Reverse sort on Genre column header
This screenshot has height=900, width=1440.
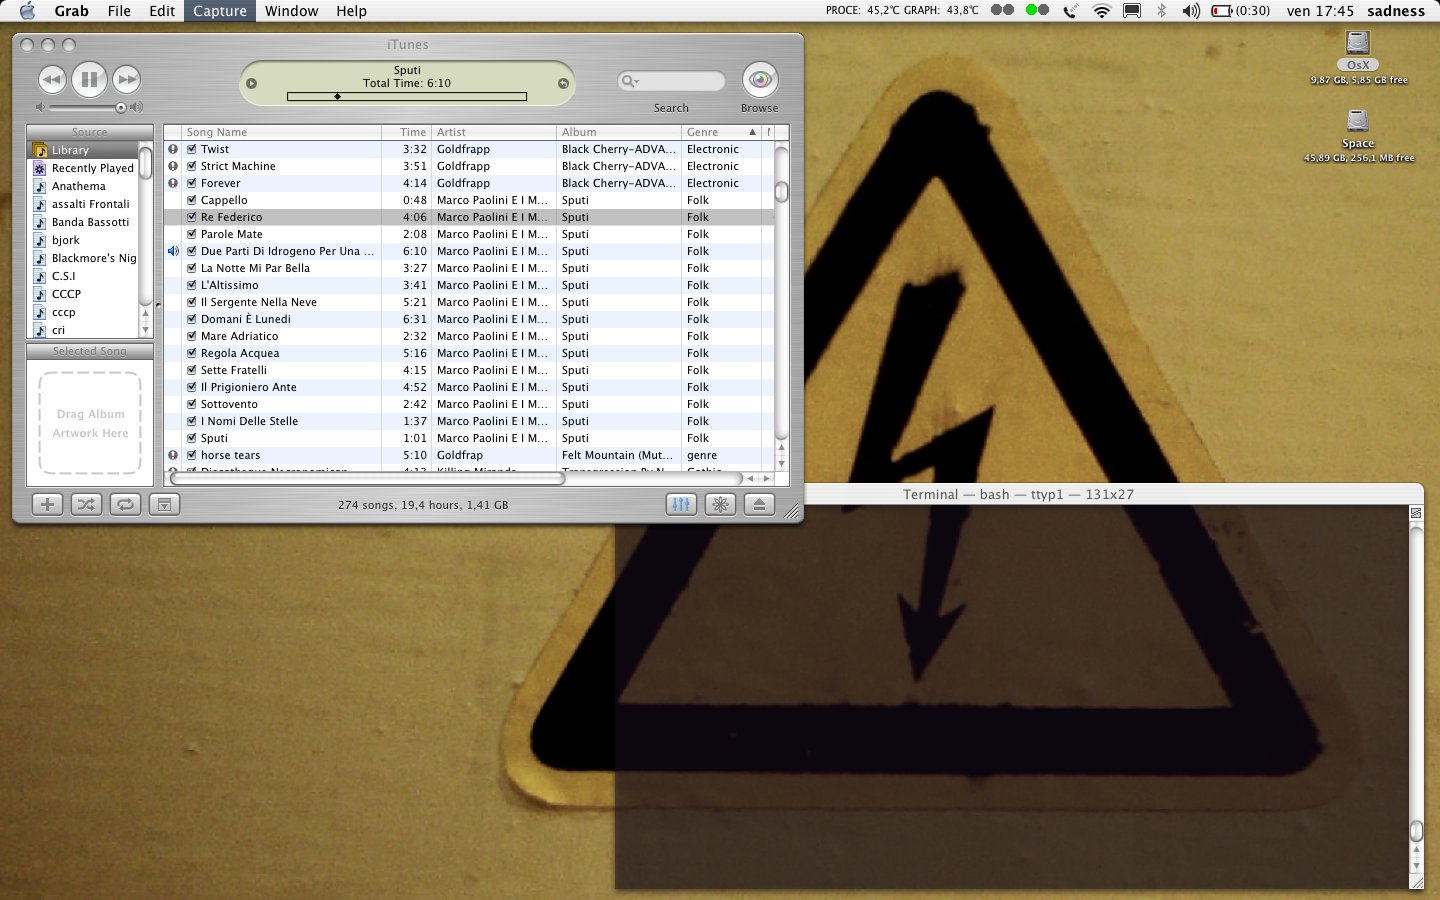721,132
